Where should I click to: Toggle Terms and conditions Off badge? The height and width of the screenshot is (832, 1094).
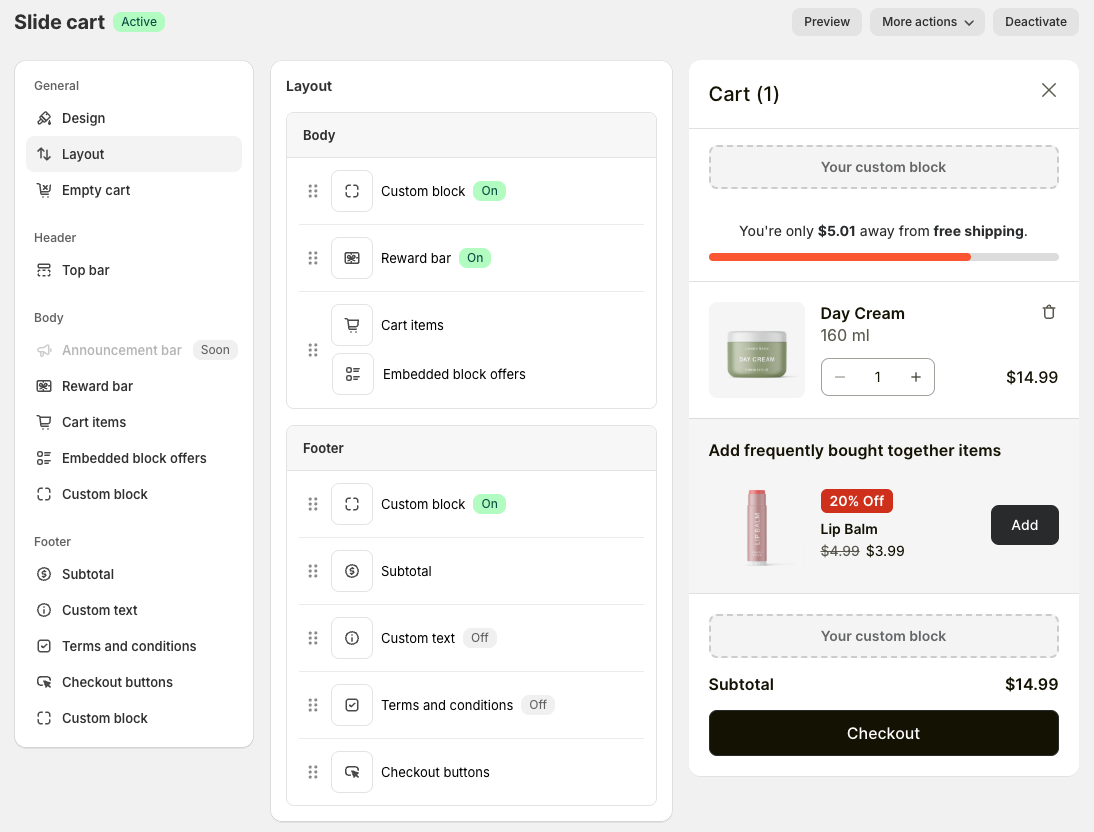click(x=538, y=705)
